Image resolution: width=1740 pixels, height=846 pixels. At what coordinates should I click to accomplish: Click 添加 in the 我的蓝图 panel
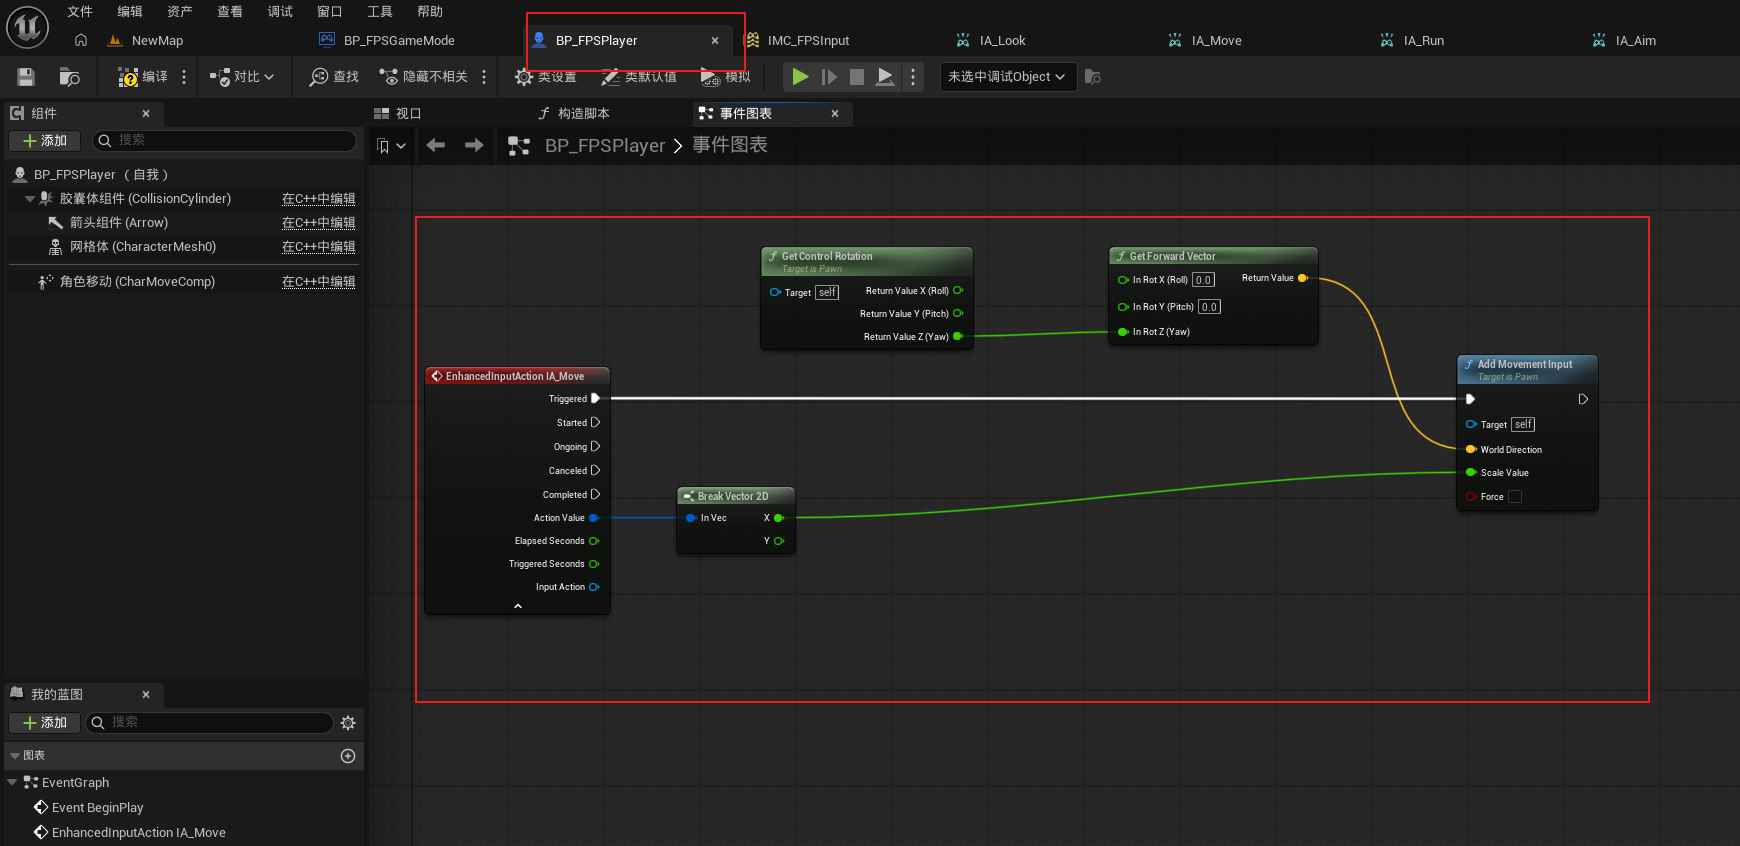tap(45, 723)
